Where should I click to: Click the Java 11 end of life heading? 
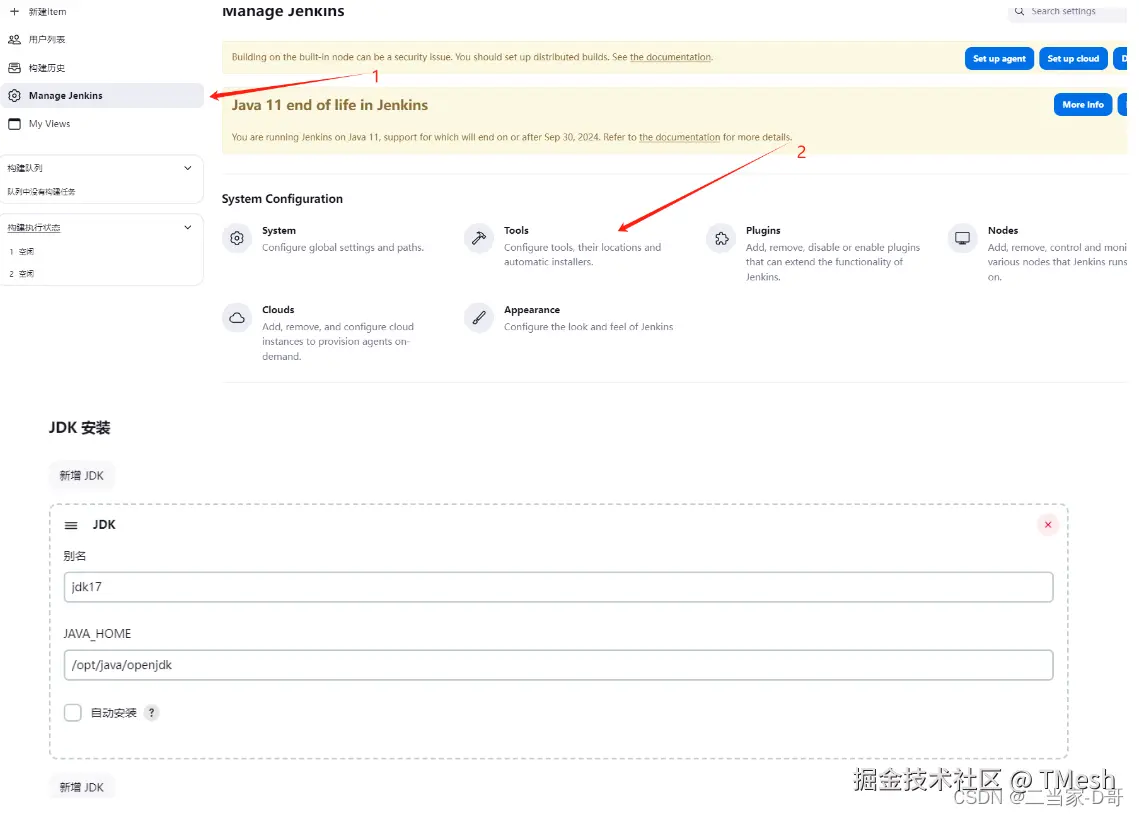click(330, 105)
